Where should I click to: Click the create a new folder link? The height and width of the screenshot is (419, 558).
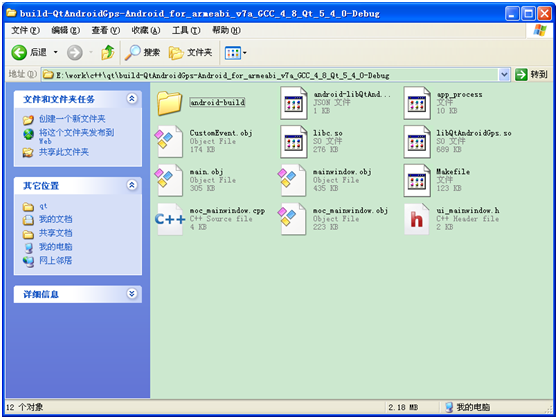coord(72,119)
